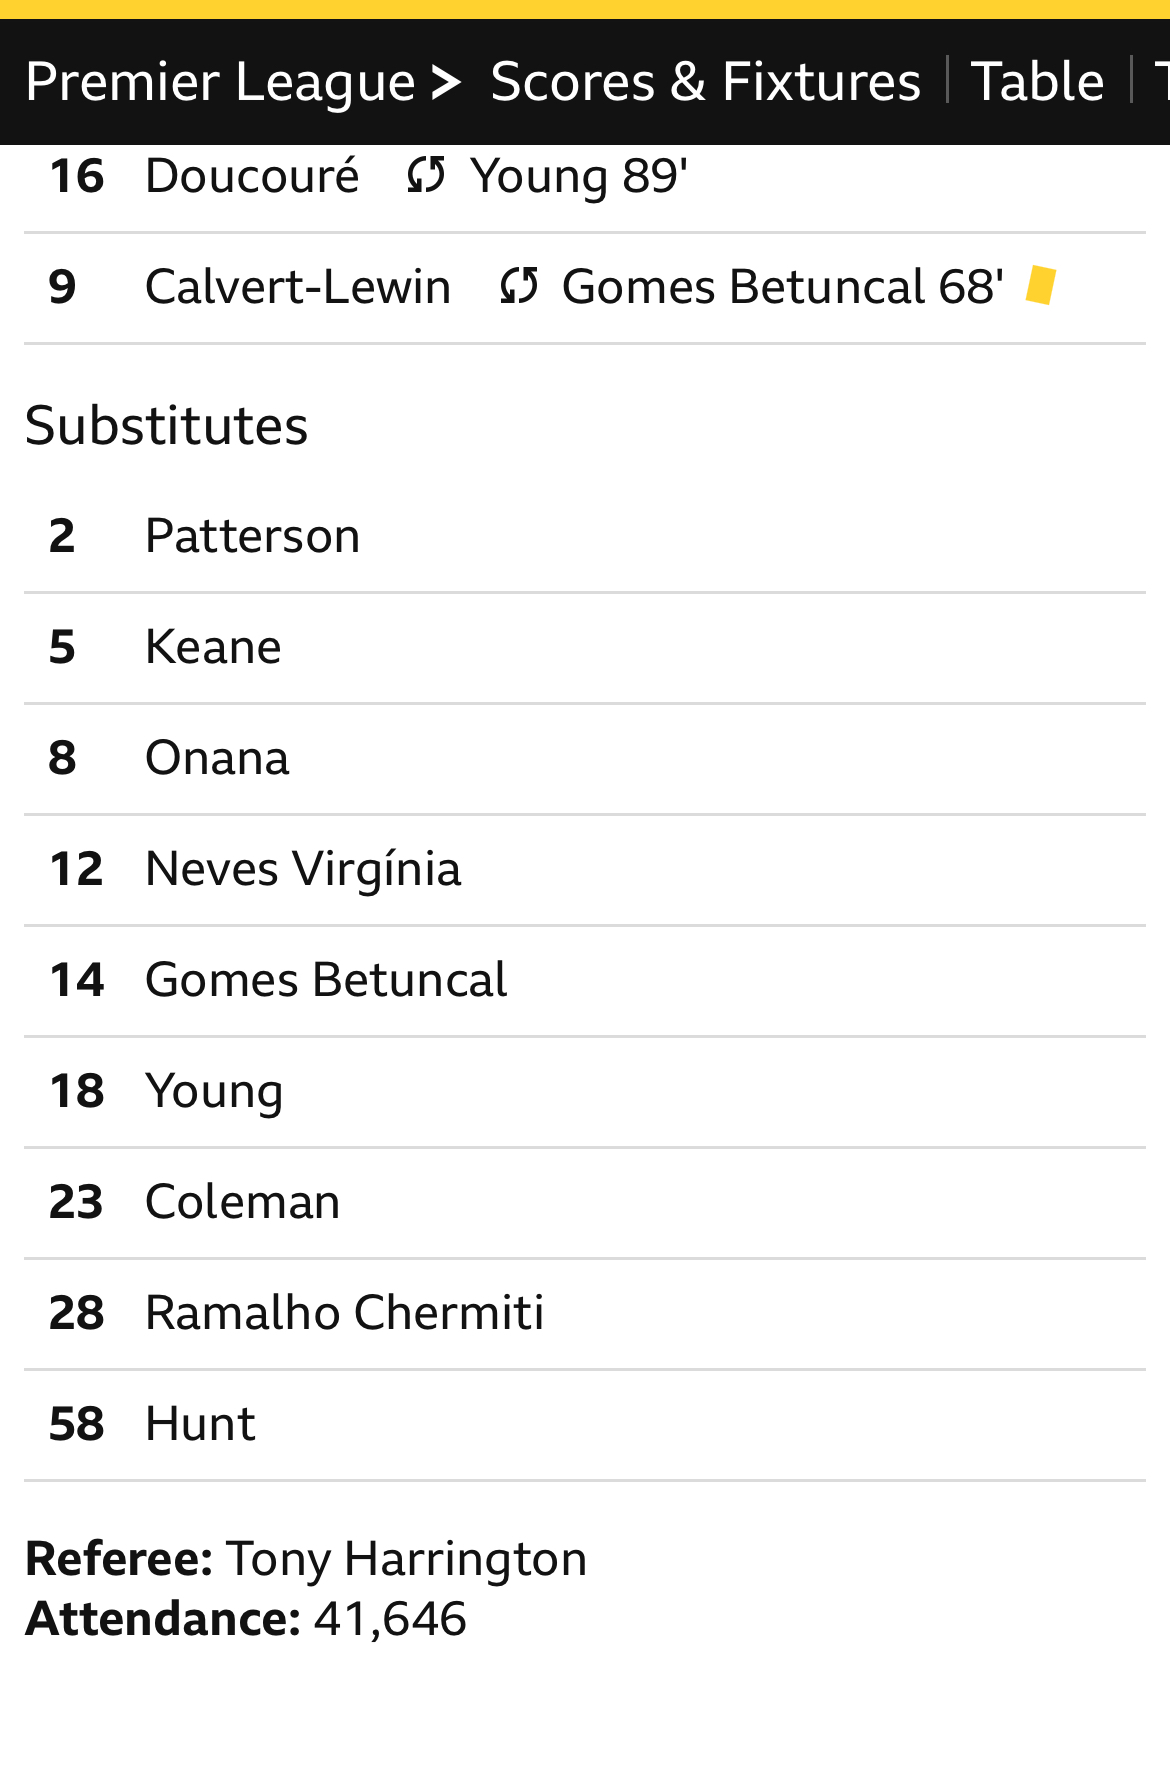
Task: Select the Doucouré lineup row
Action: (x=585, y=177)
